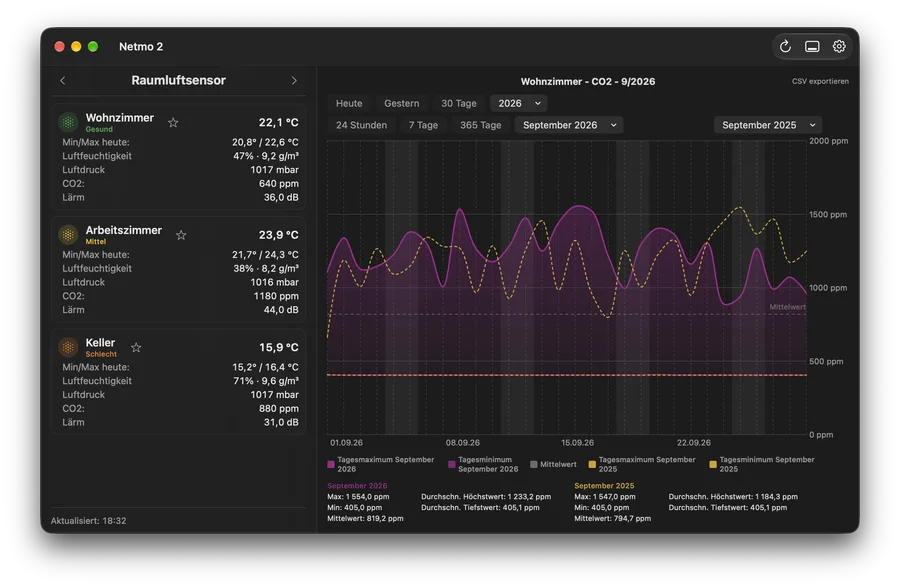The height and width of the screenshot is (587, 900).
Task: Click the Tagesminimum September 2025 legend swatch
Action: [x=713, y=464]
